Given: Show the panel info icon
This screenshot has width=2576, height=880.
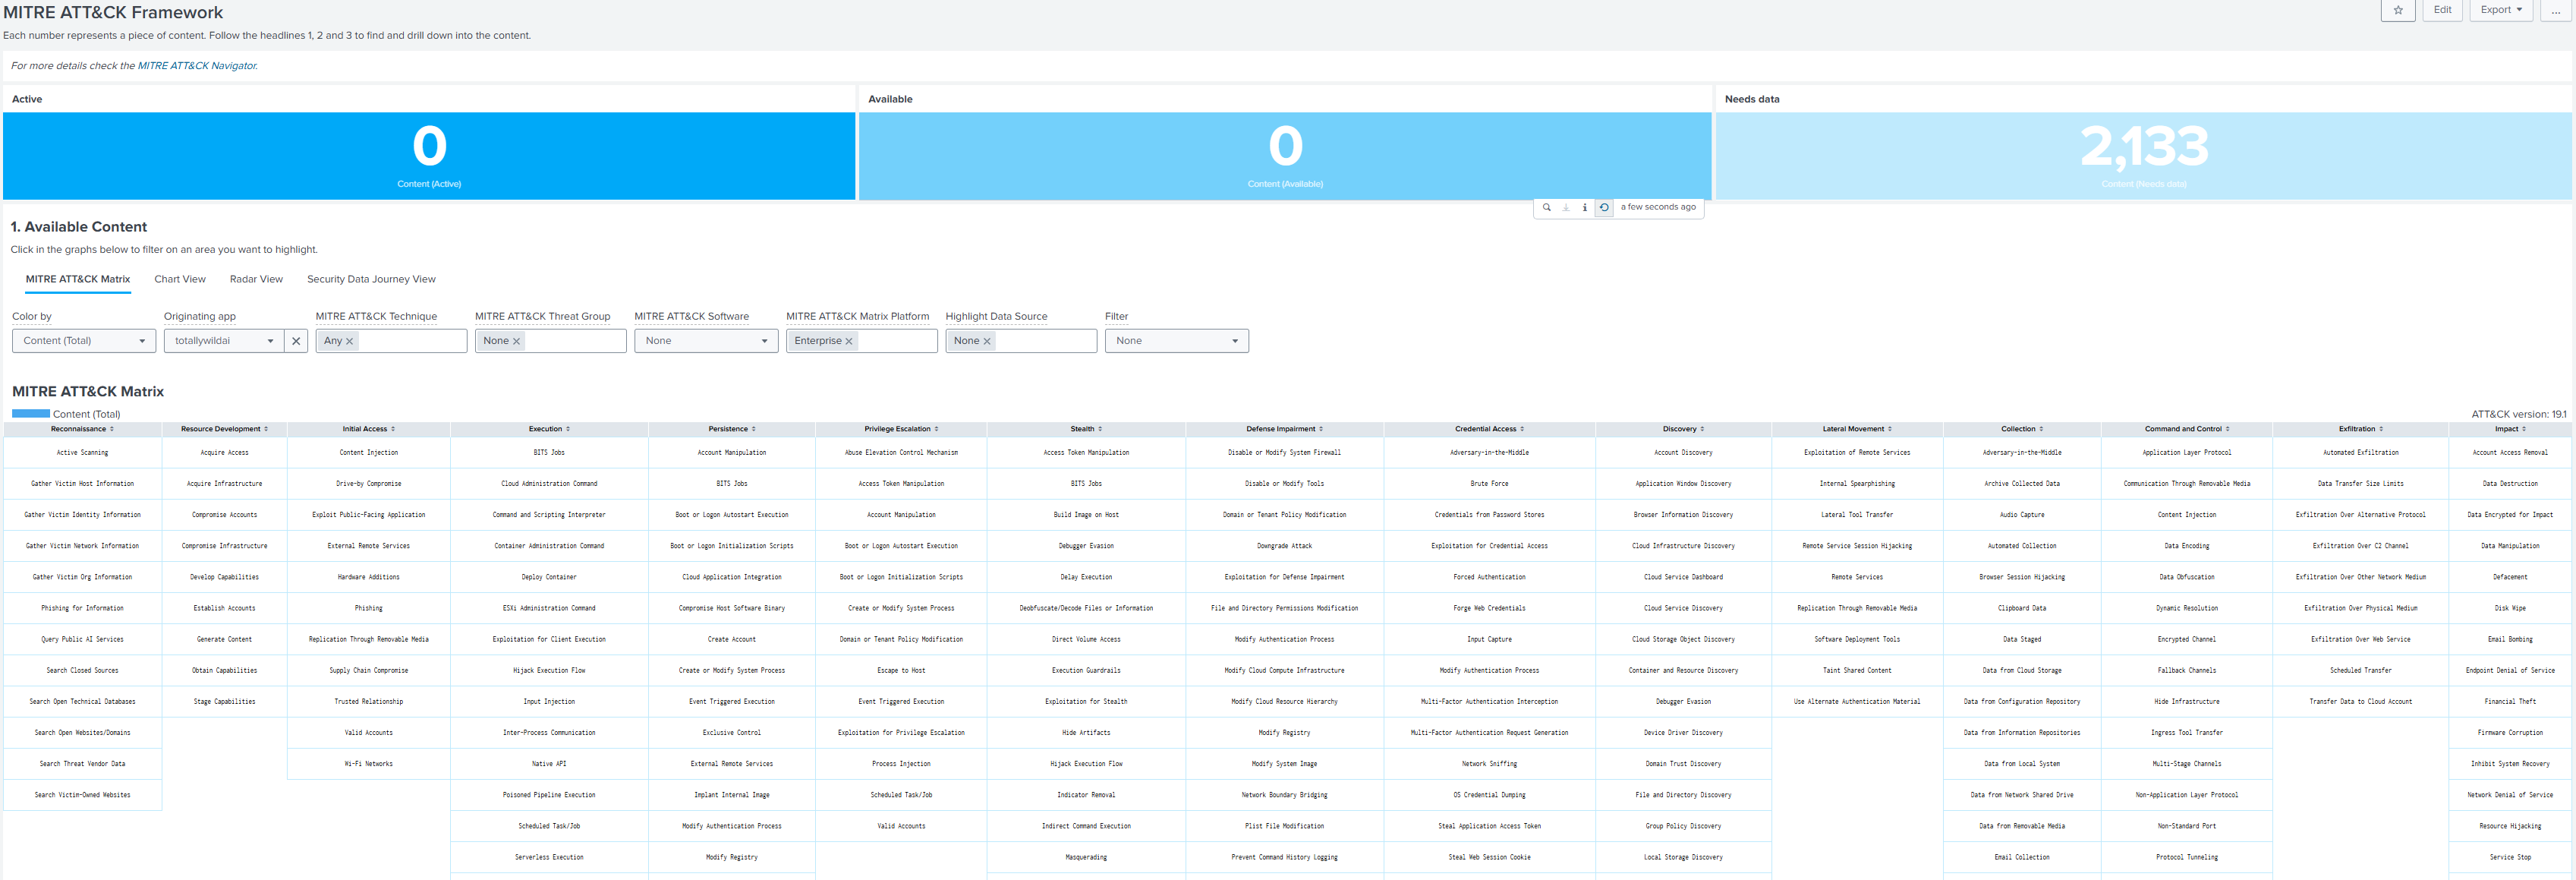Looking at the screenshot, I should (x=1584, y=207).
